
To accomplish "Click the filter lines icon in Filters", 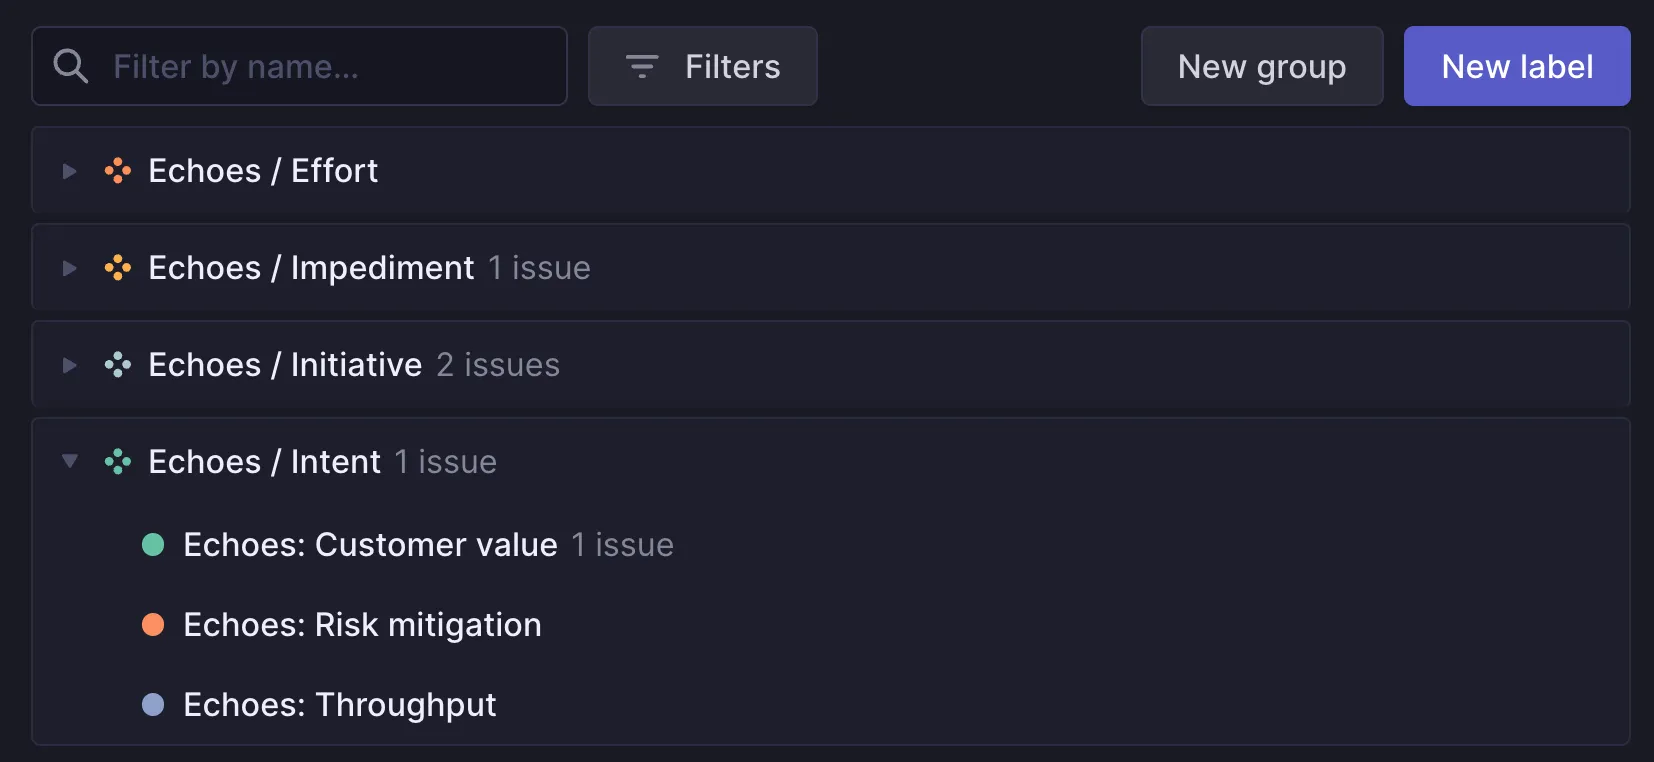I will coord(642,66).
